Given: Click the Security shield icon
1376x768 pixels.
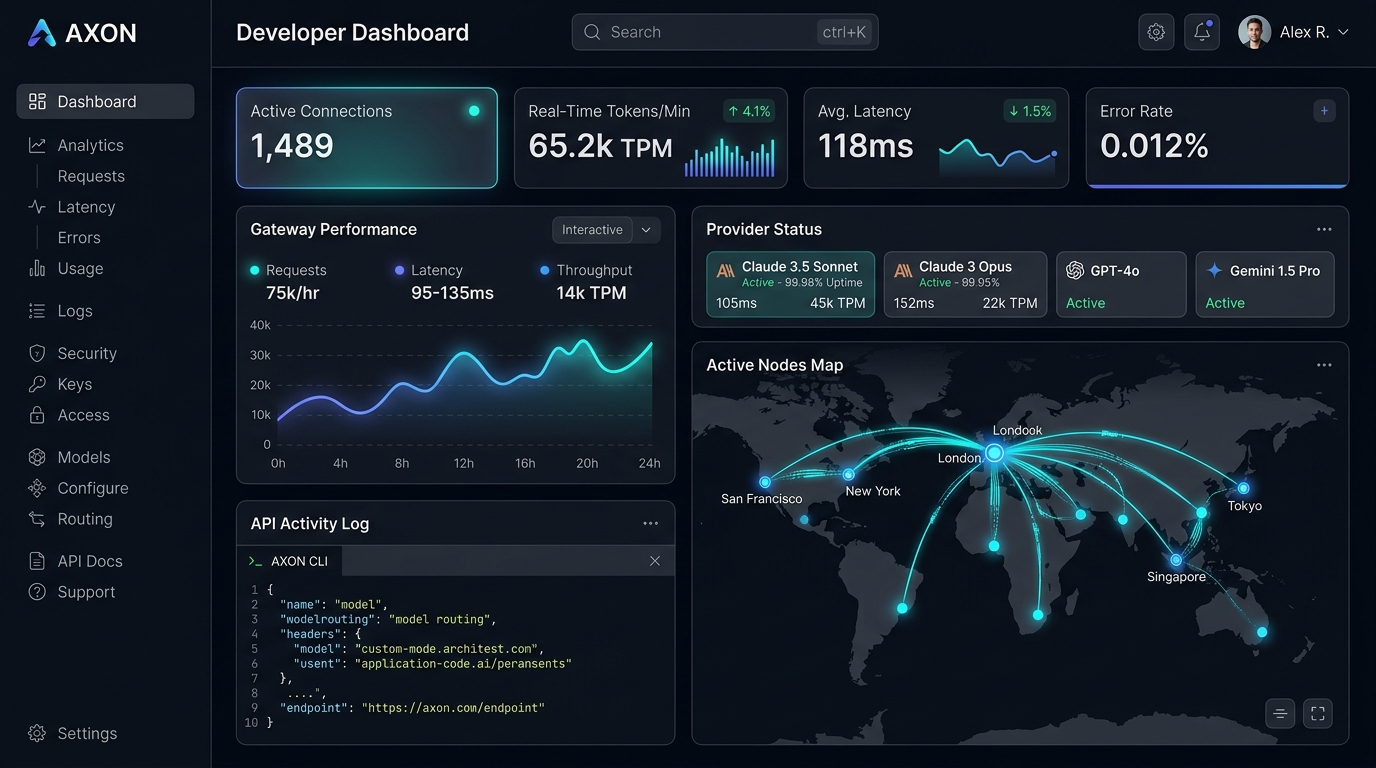Looking at the screenshot, I should pyautogui.click(x=37, y=353).
